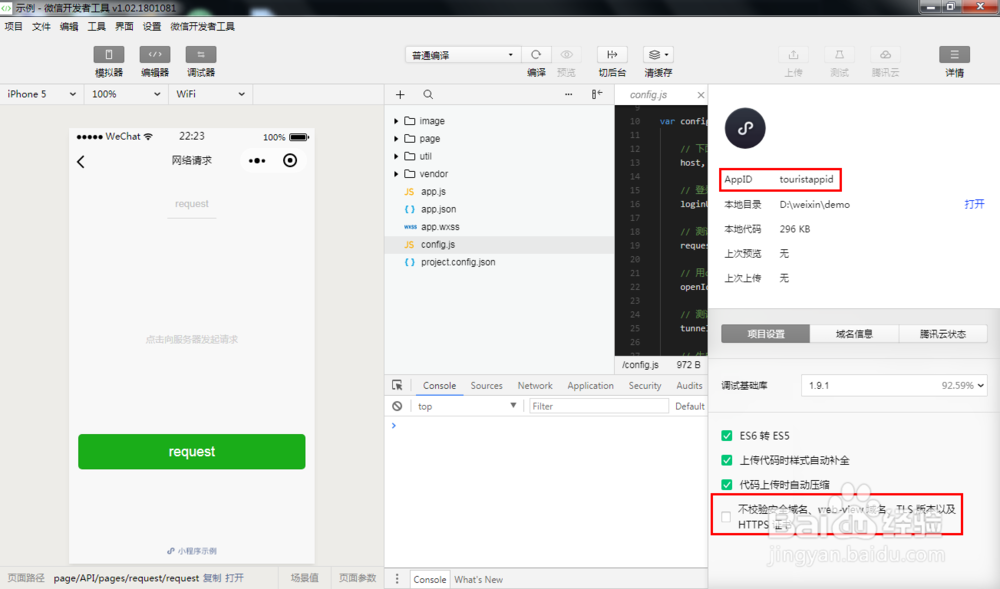This screenshot has width=1000, height=589.
Task: Click 打开 link next to local directory
Action: coord(974,204)
